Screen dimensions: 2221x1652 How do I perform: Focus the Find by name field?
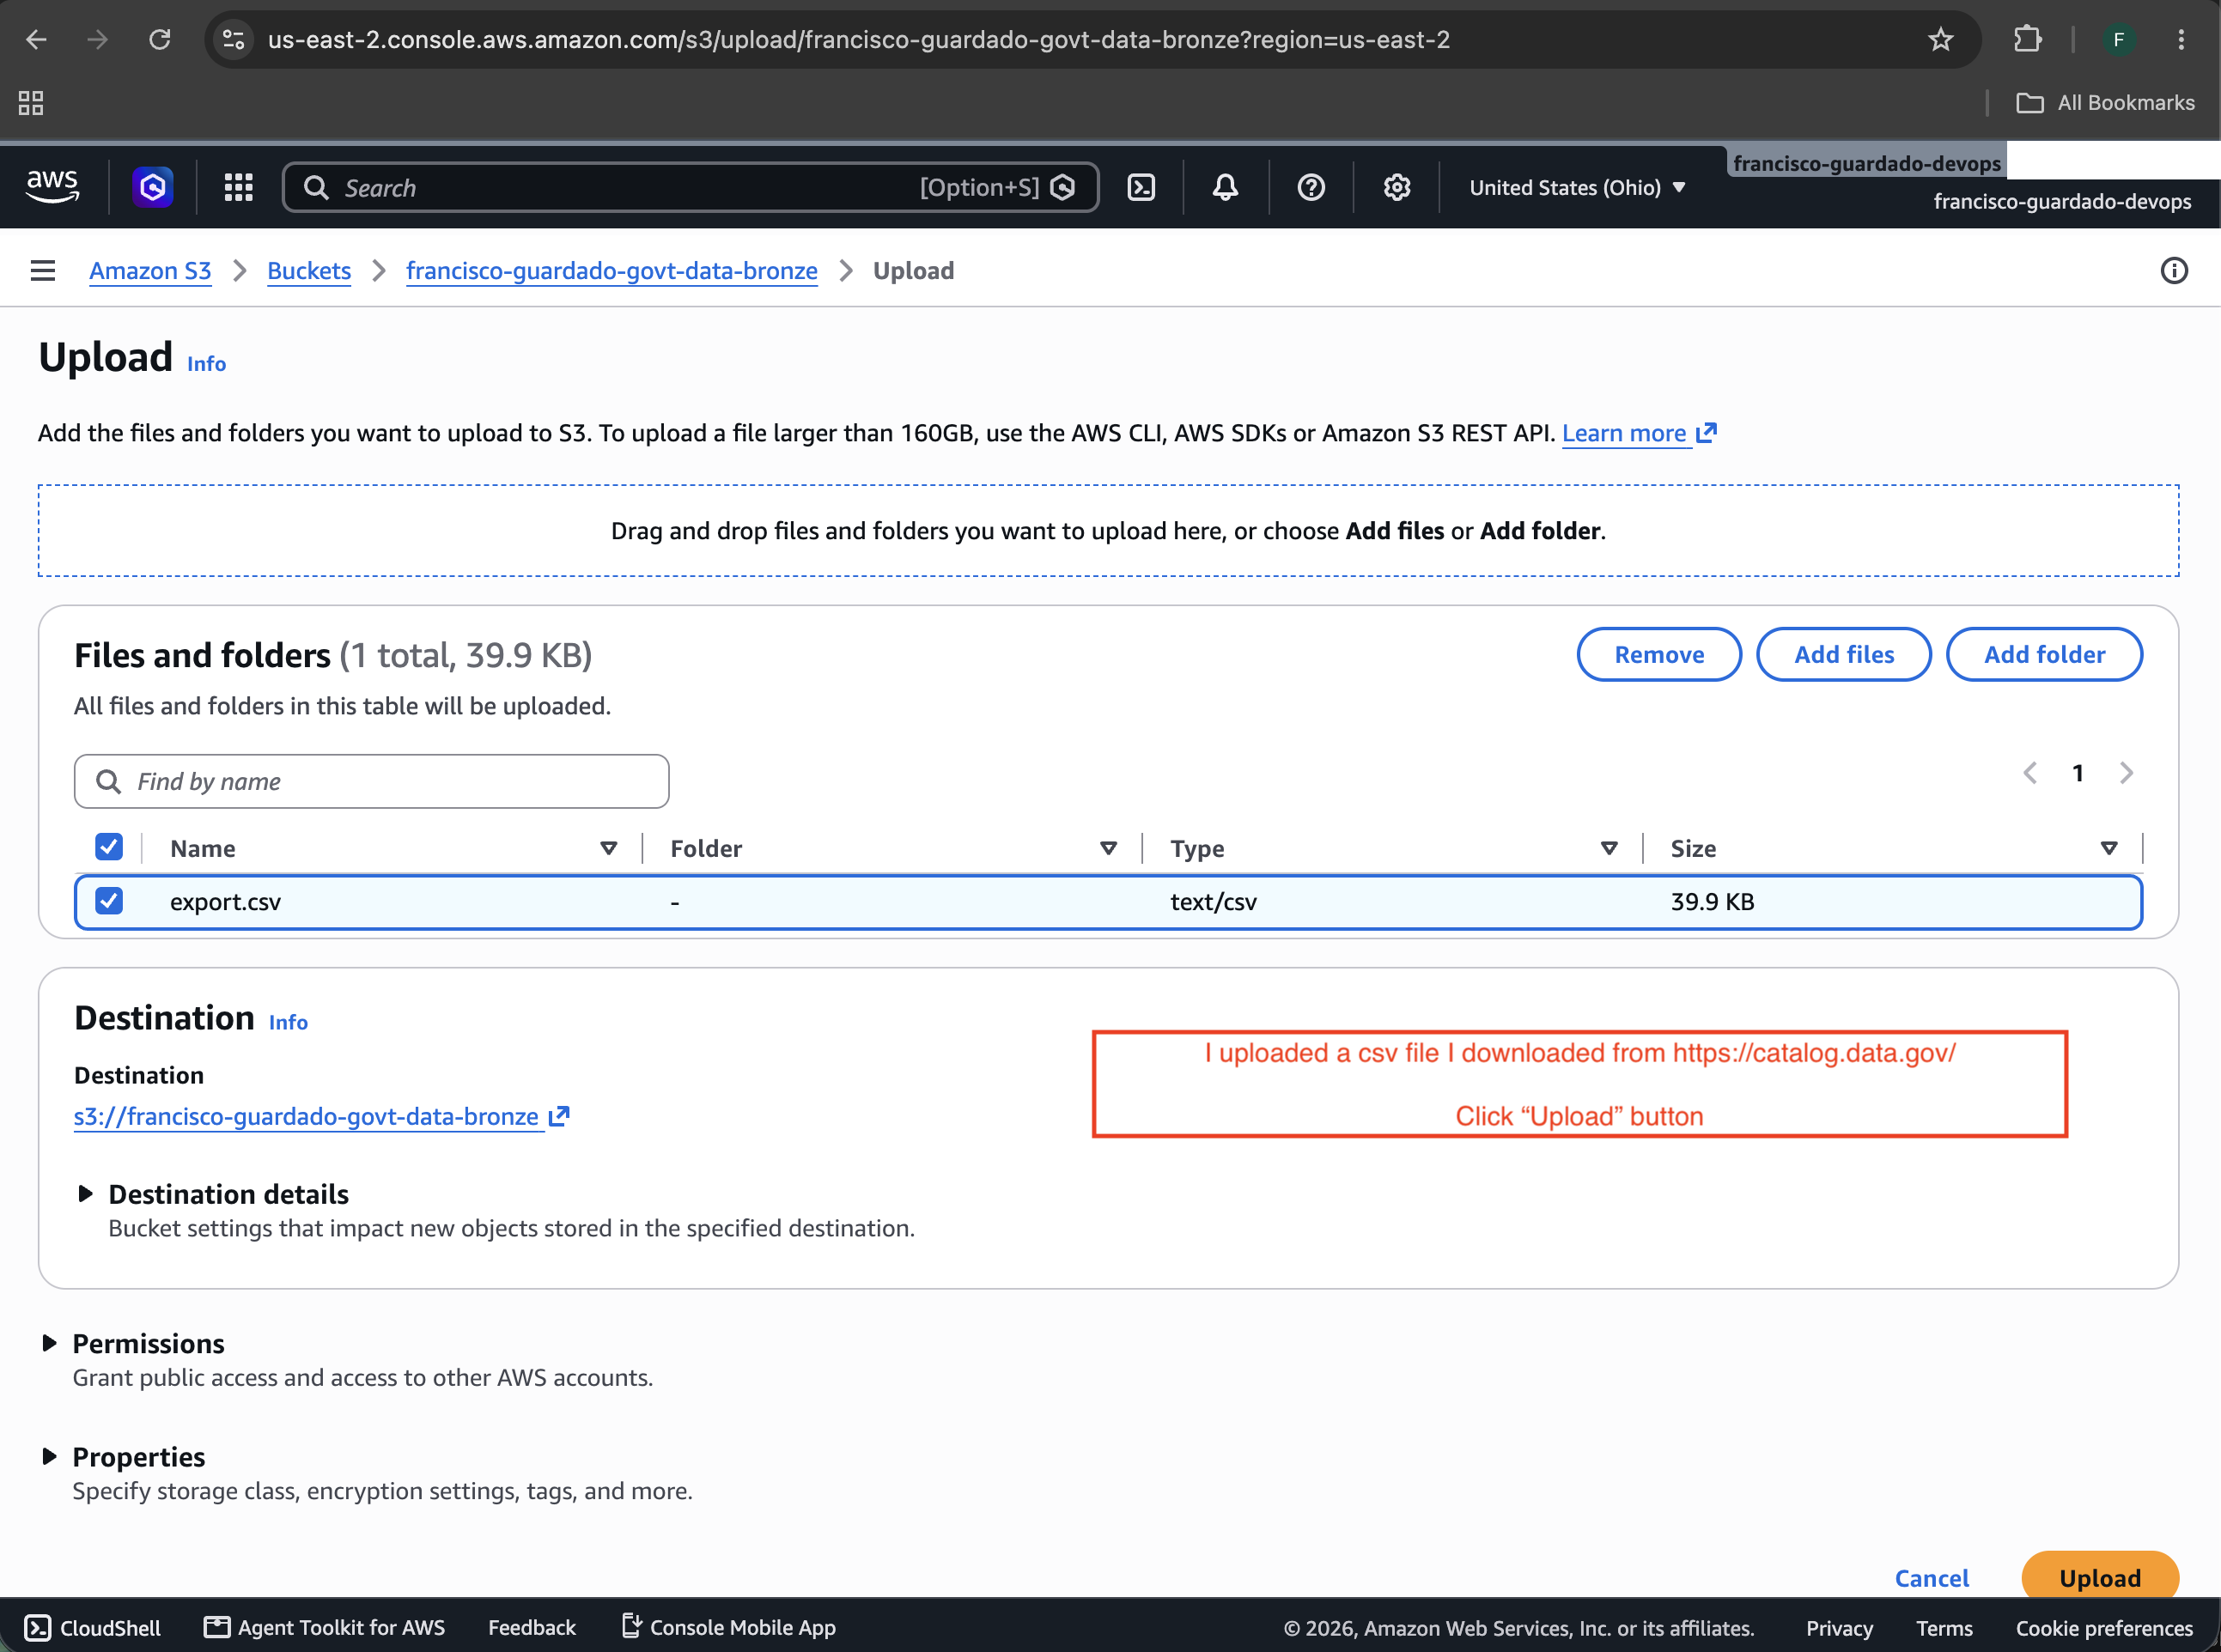point(371,781)
